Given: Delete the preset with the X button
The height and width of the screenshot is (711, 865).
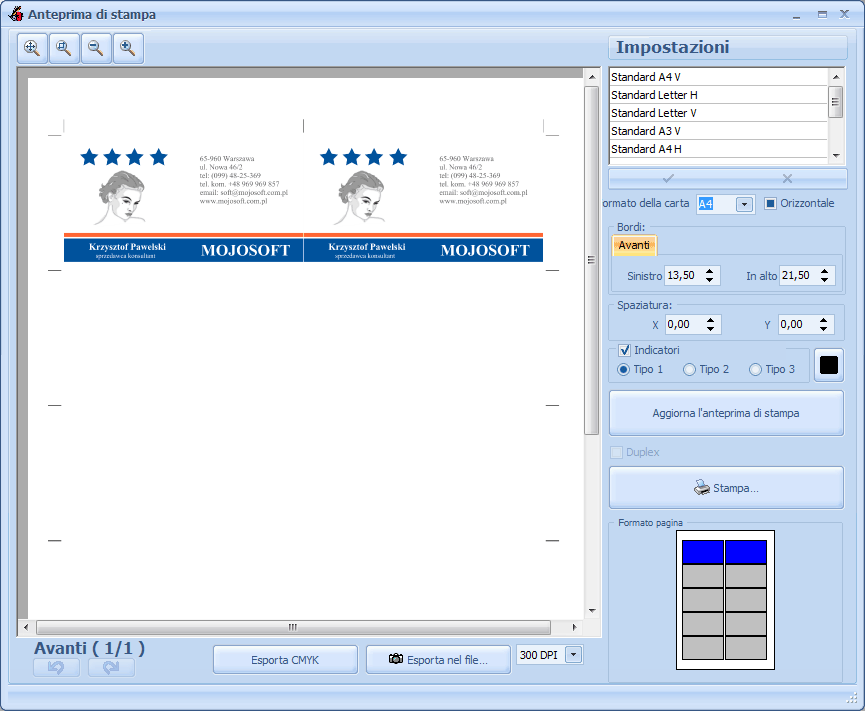Looking at the screenshot, I should point(787,179).
